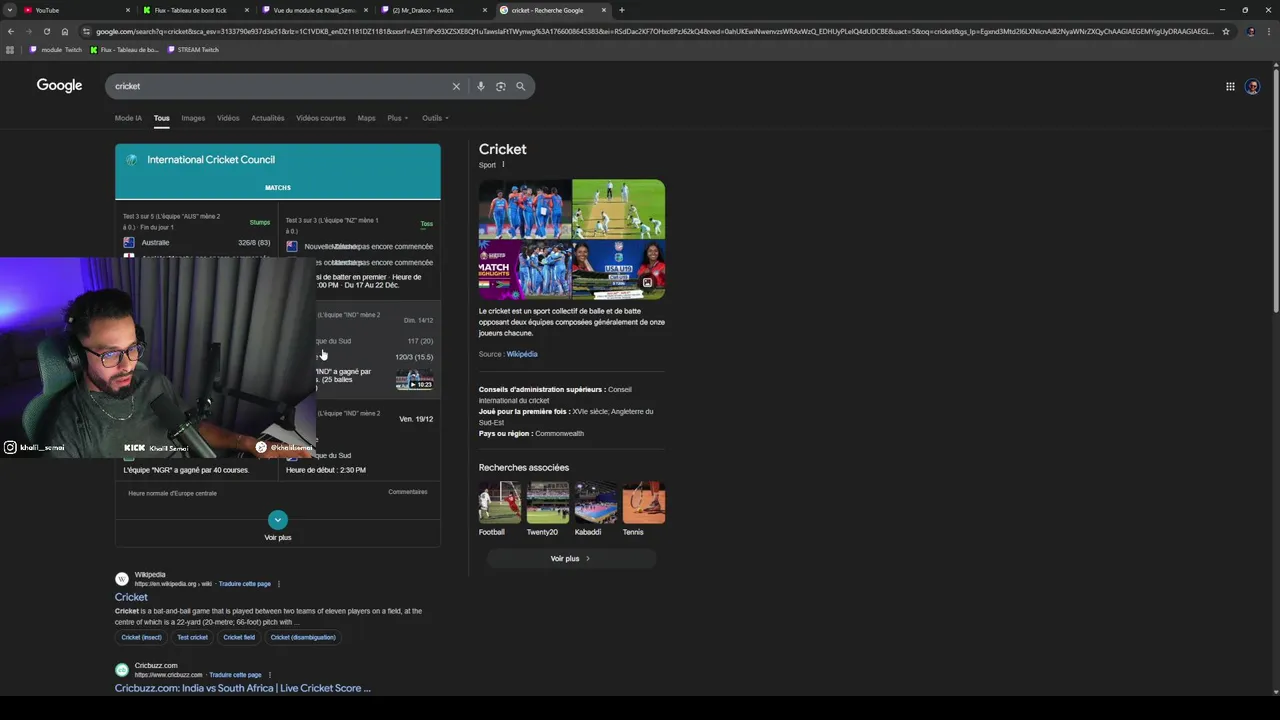The width and height of the screenshot is (1280, 720).
Task: Select the Maps search tab
Action: 366,118
